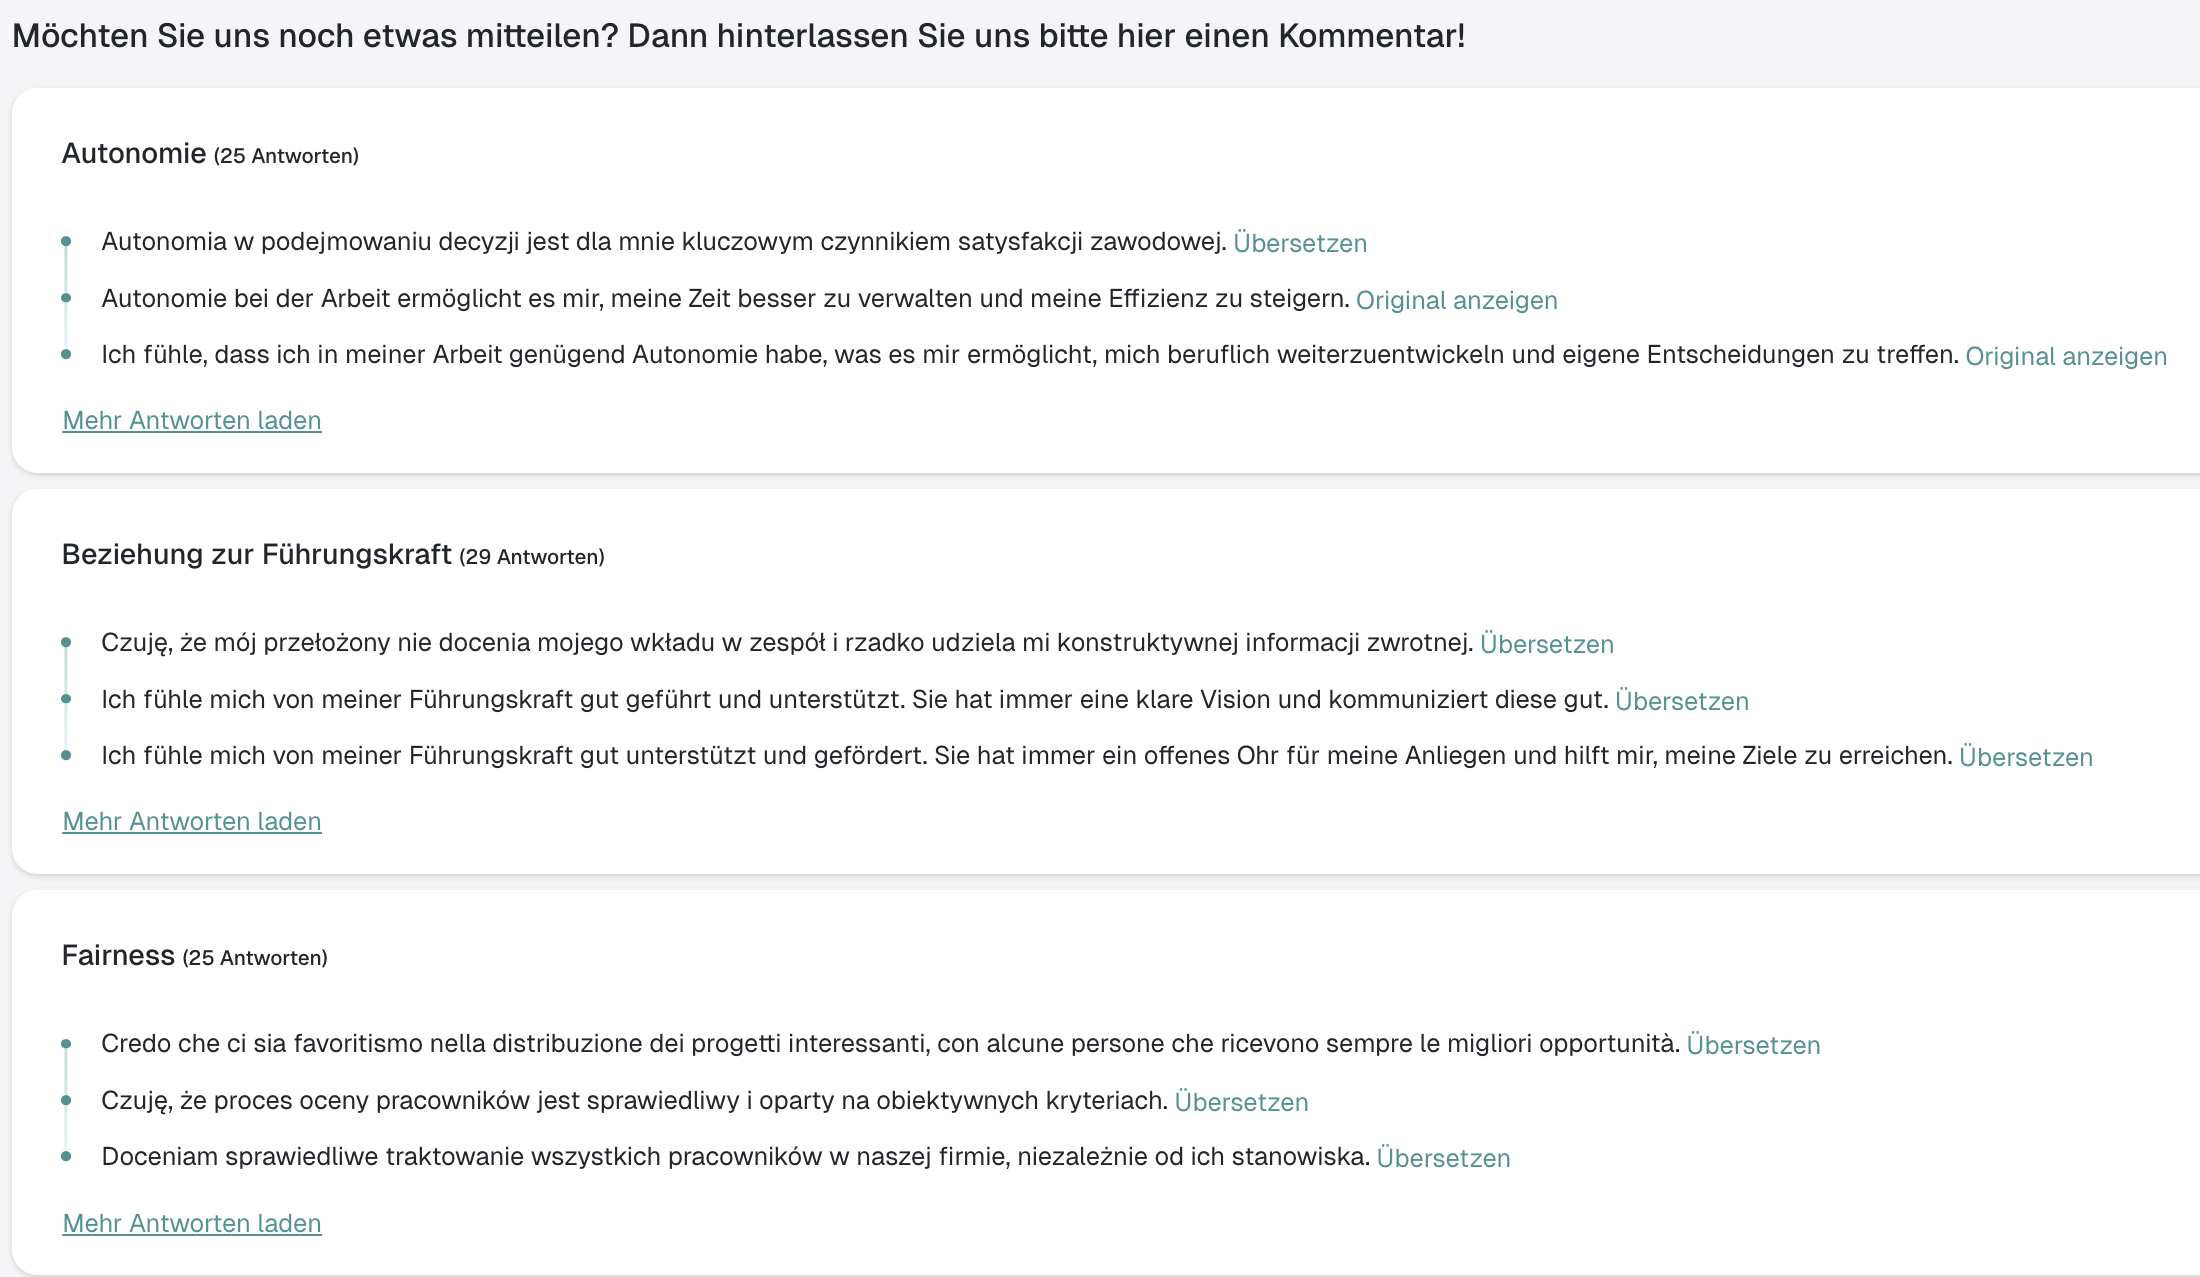Viewport: 2200px width, 1277px height.
Task: Click the Autonomie section heading
Action: point(134,153)
